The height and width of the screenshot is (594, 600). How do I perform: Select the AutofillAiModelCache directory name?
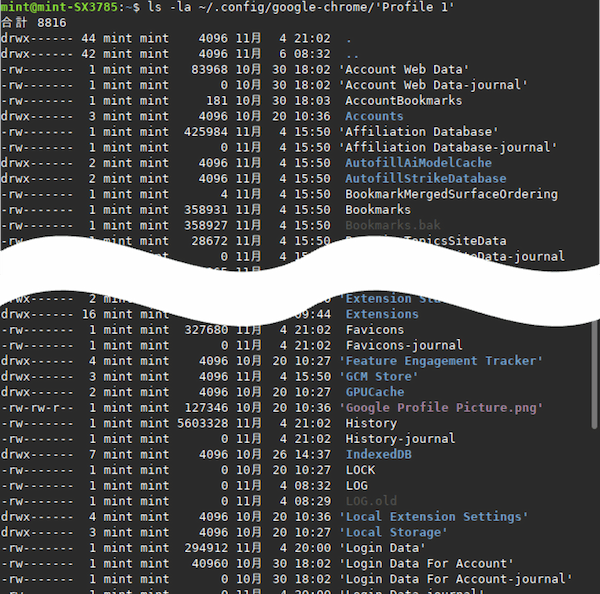click(418, 163)
